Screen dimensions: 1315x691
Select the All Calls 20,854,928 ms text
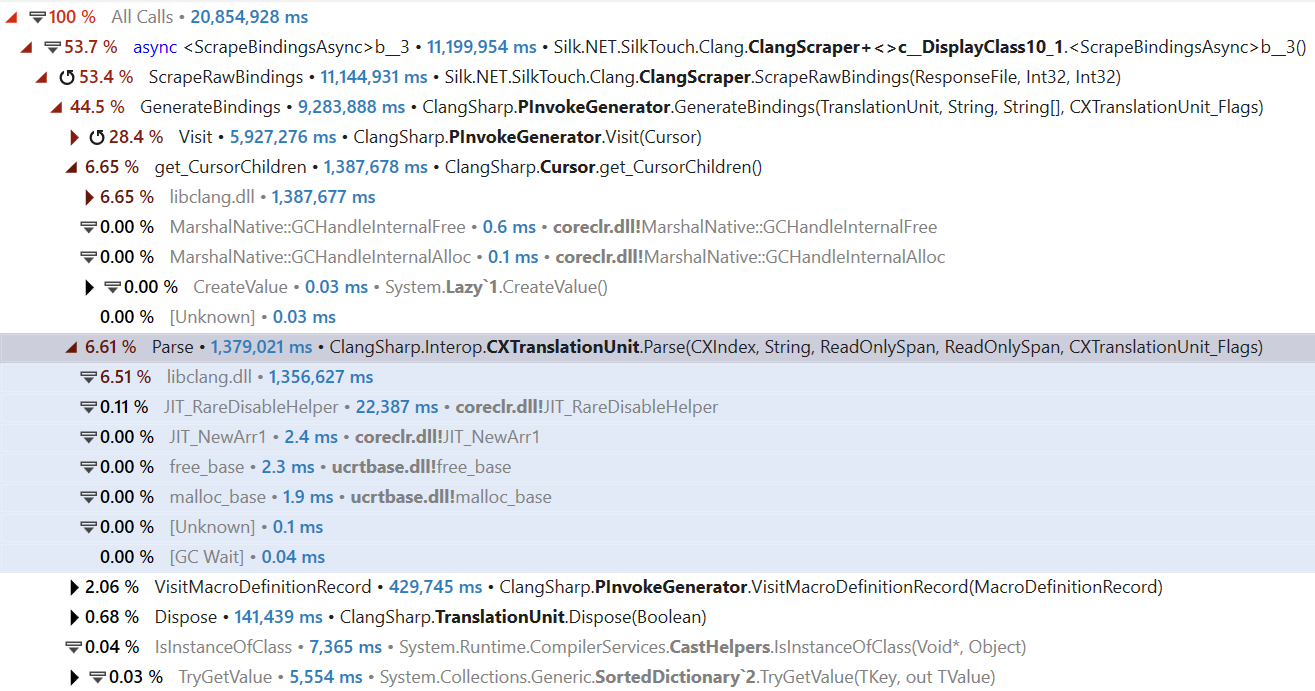point(210,17)
